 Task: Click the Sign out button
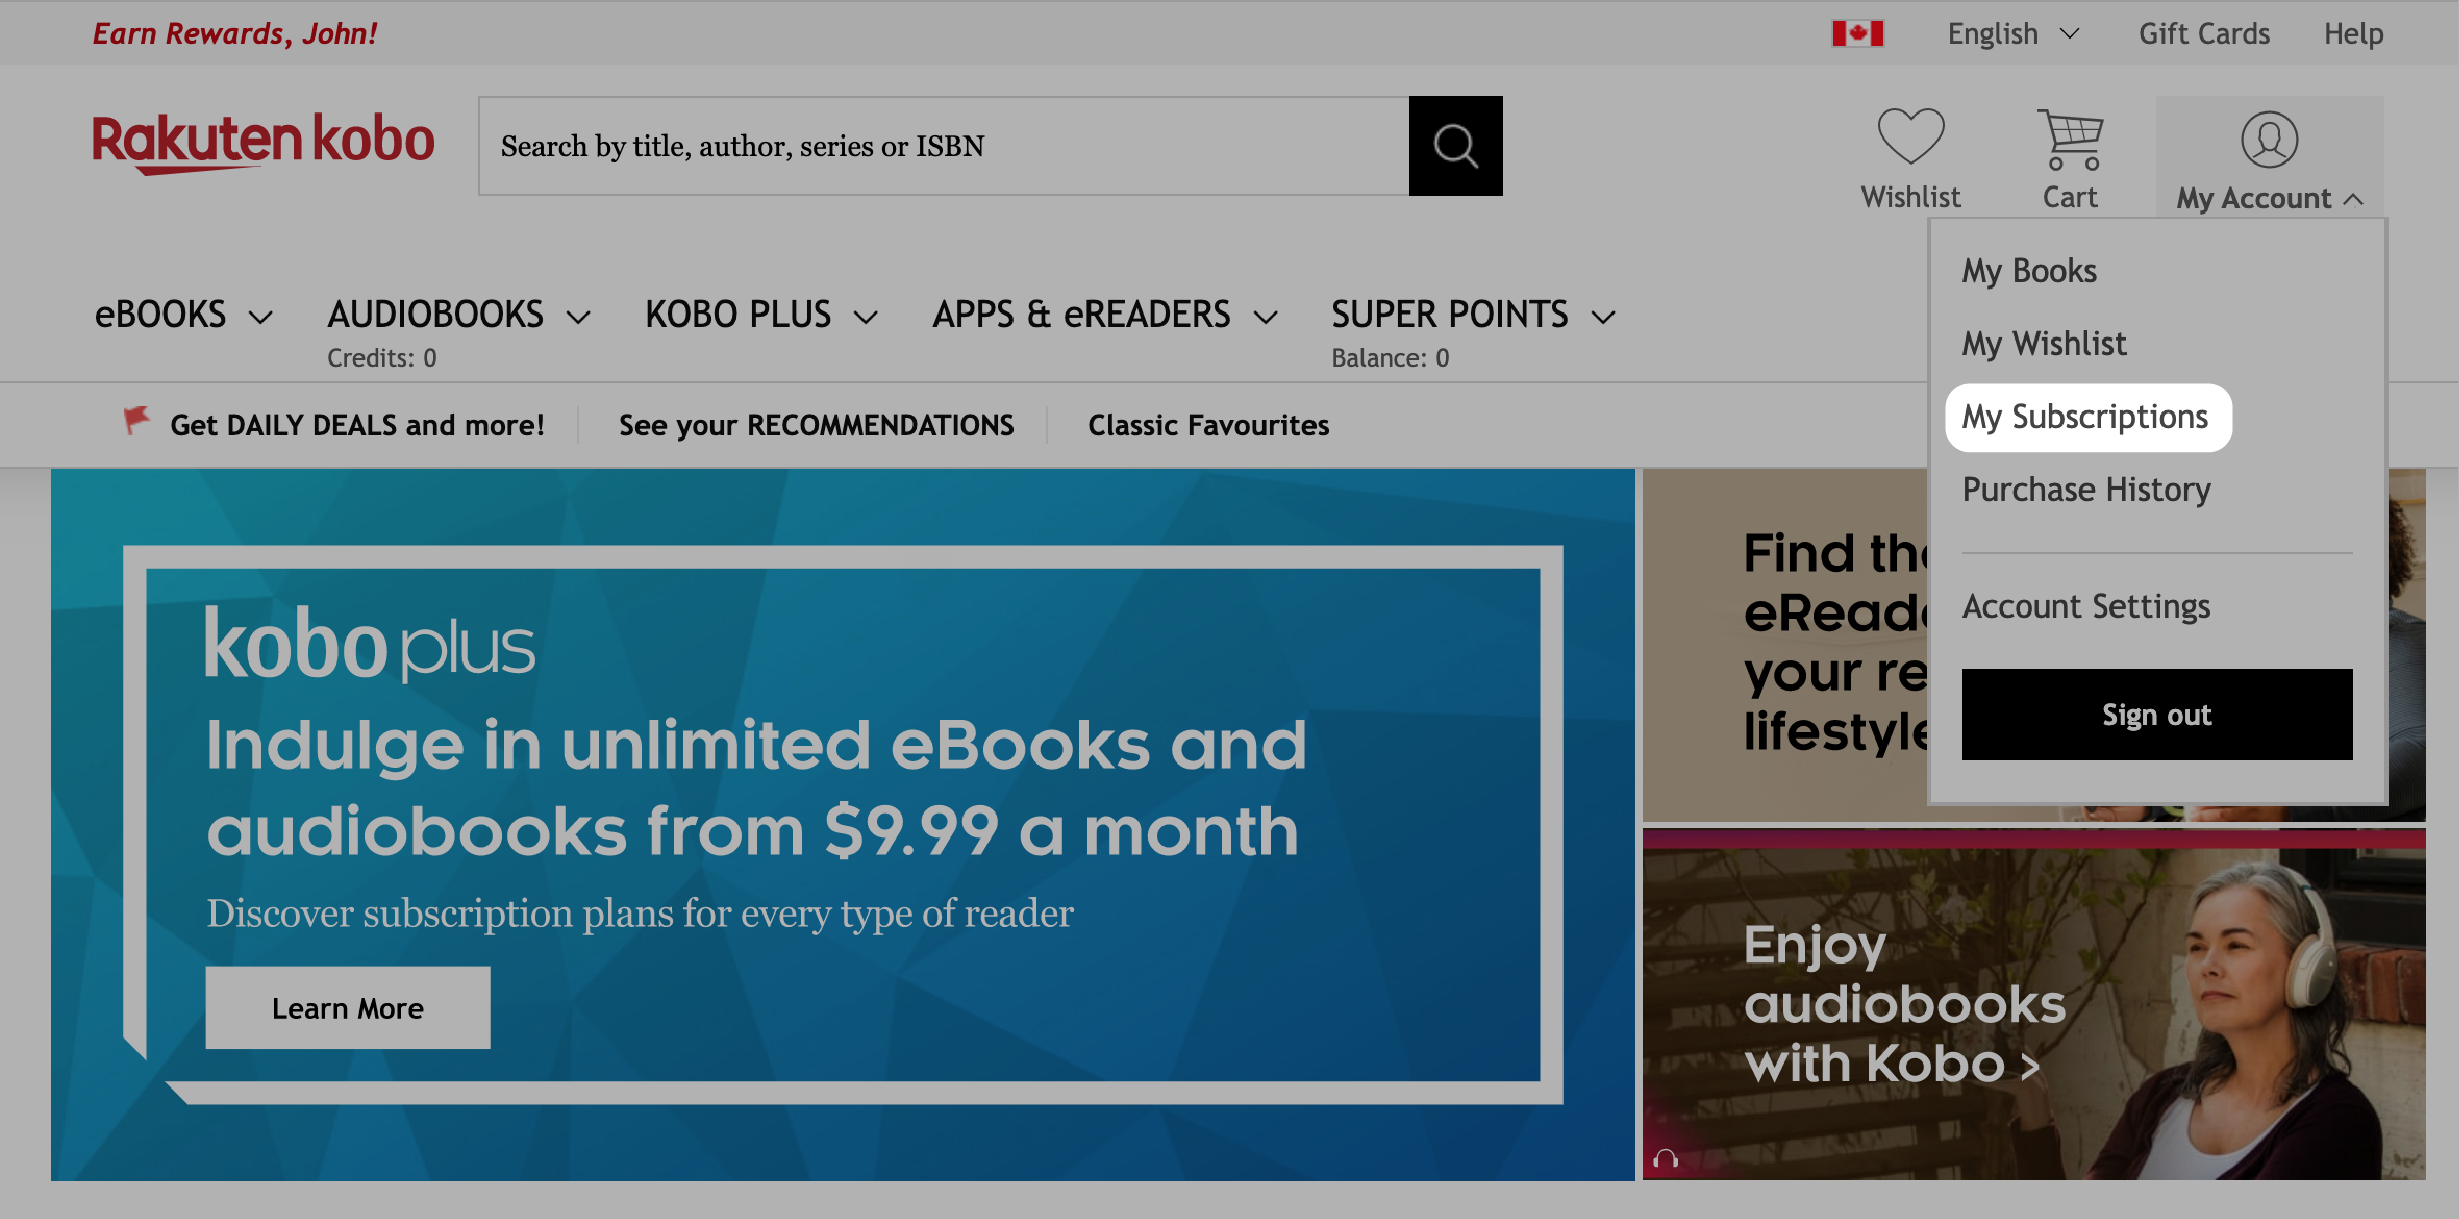[x=2156, y=714]
